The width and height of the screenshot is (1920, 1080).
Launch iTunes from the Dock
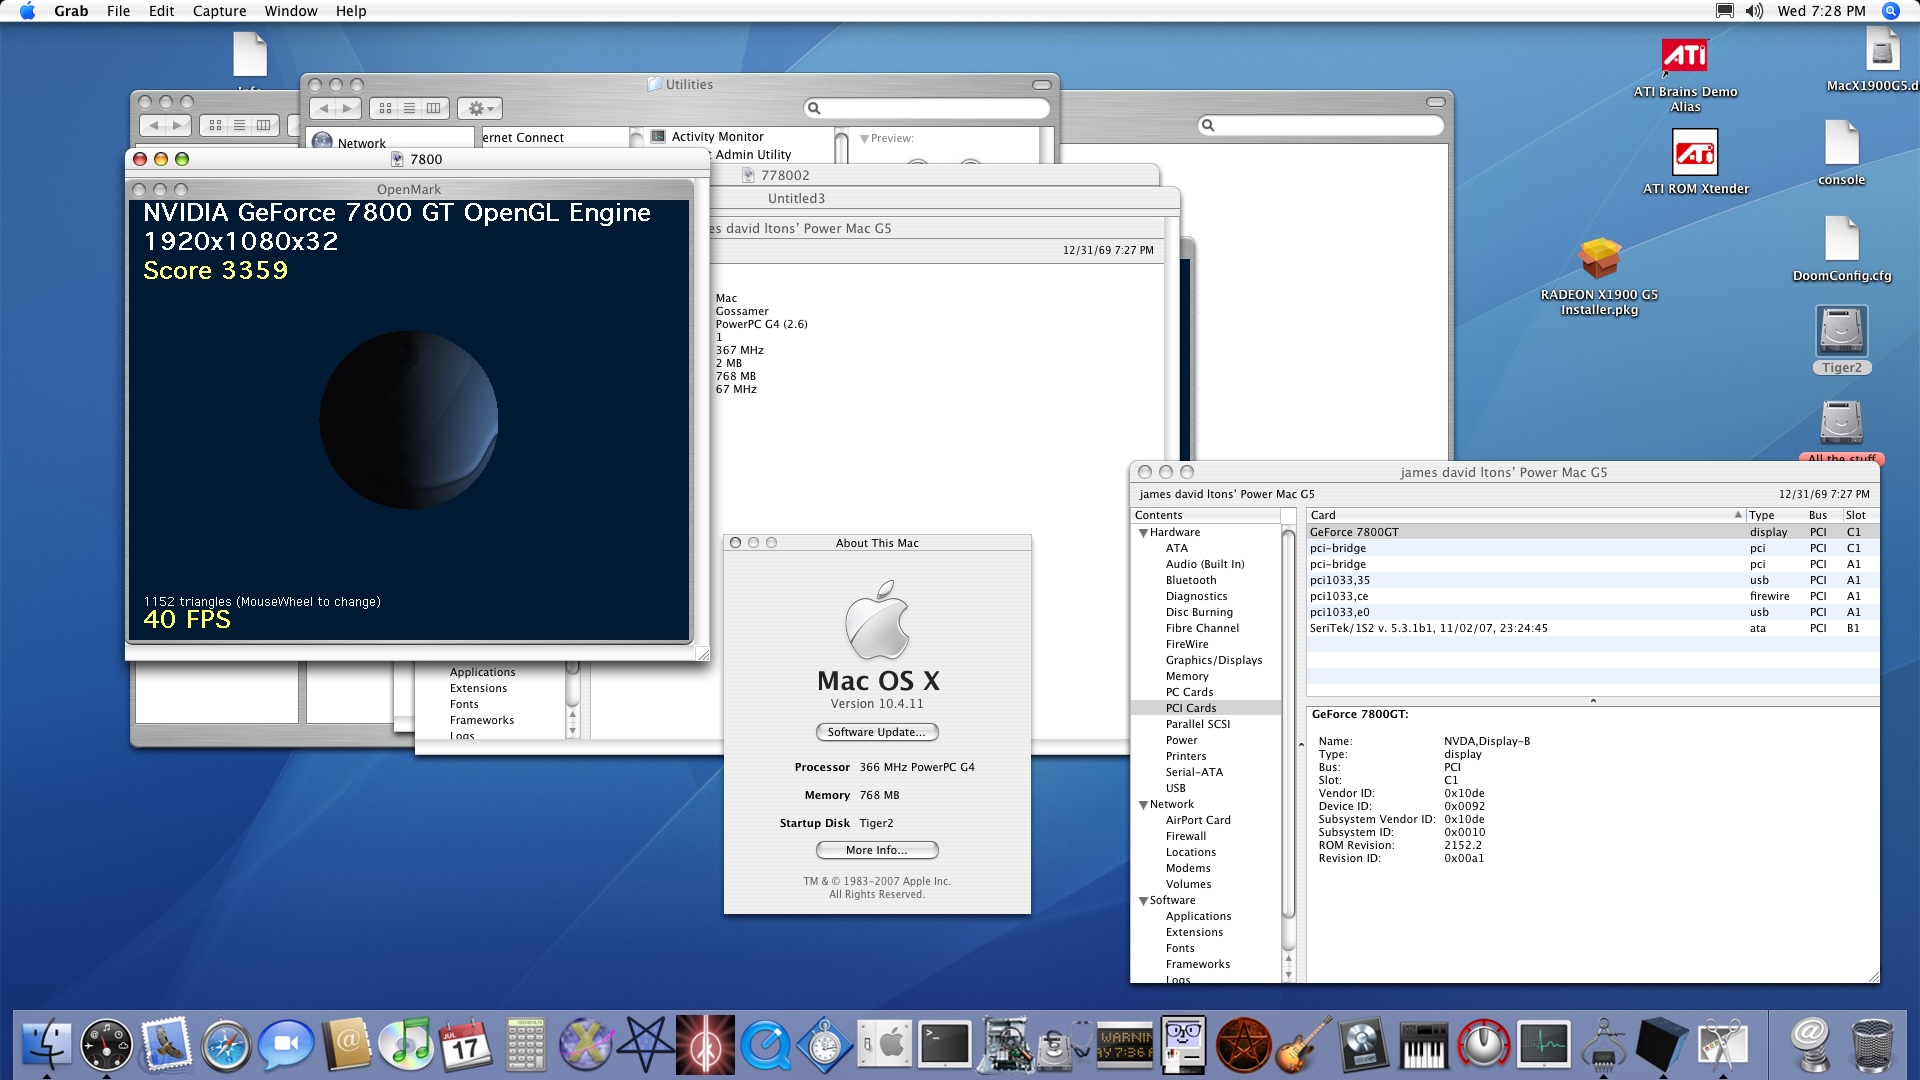click(405, 1046)
